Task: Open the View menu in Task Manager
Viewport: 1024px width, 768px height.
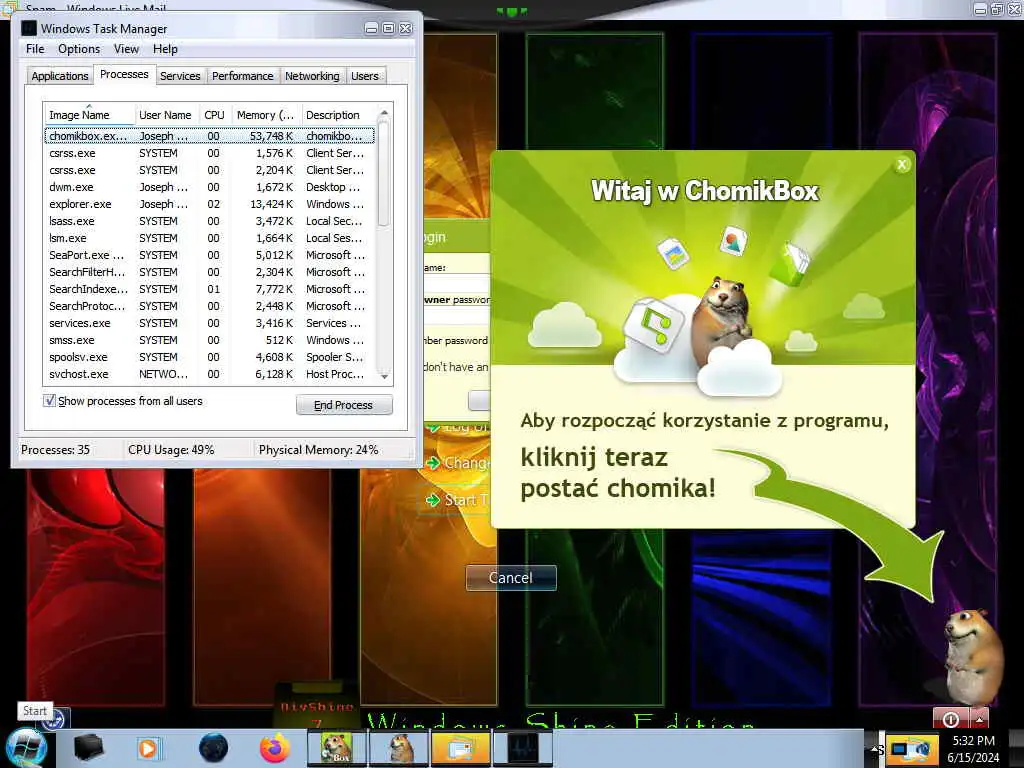Action: pos(126,49)
